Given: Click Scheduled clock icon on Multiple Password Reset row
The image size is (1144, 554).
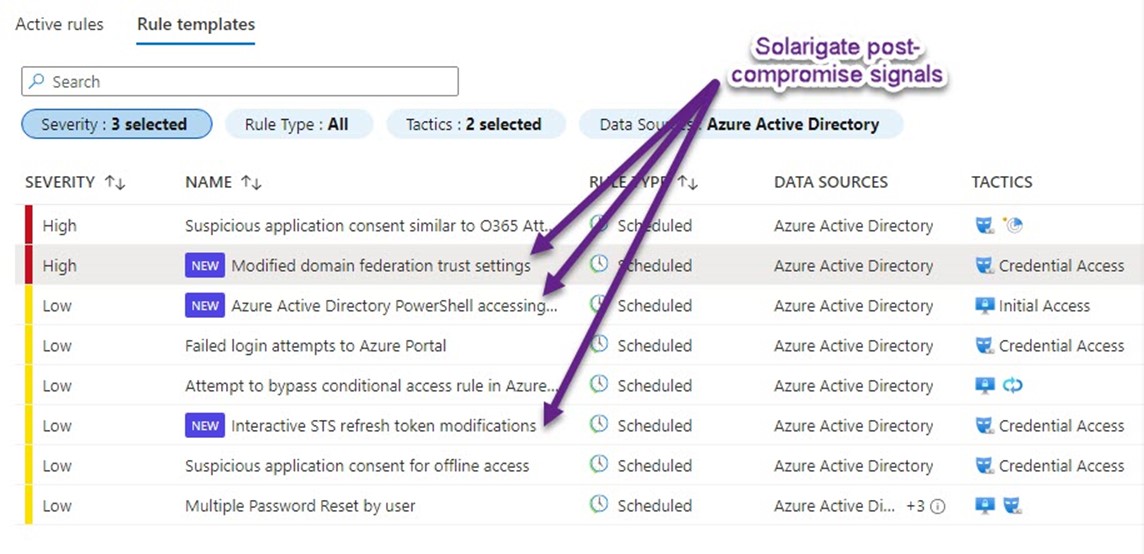Looking at the screenshot, I should coord(599,505).
